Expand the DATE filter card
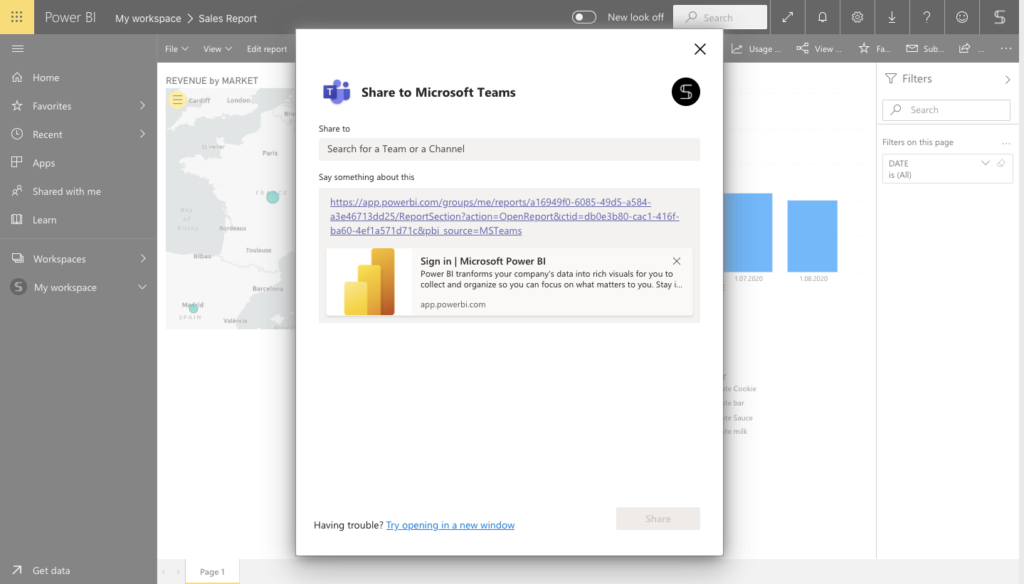This screenshot has height=584, width=1024. (x=985, y=163)
